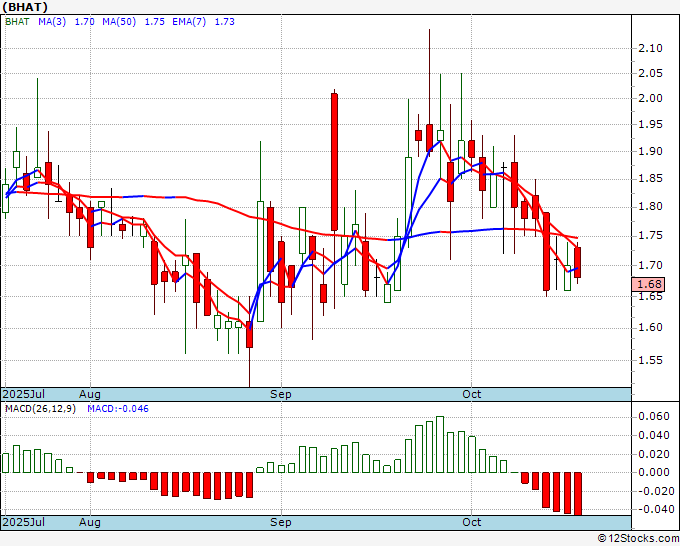Click the 1.90 price axis label
Image resolution: width=680 pixels, height=546 pixels.
(651, 151)
